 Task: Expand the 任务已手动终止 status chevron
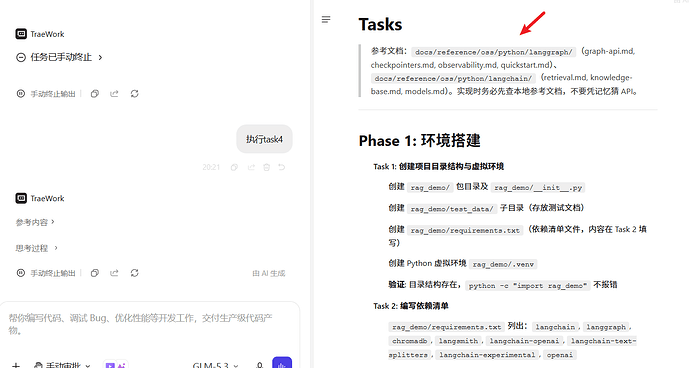[100, 57]
